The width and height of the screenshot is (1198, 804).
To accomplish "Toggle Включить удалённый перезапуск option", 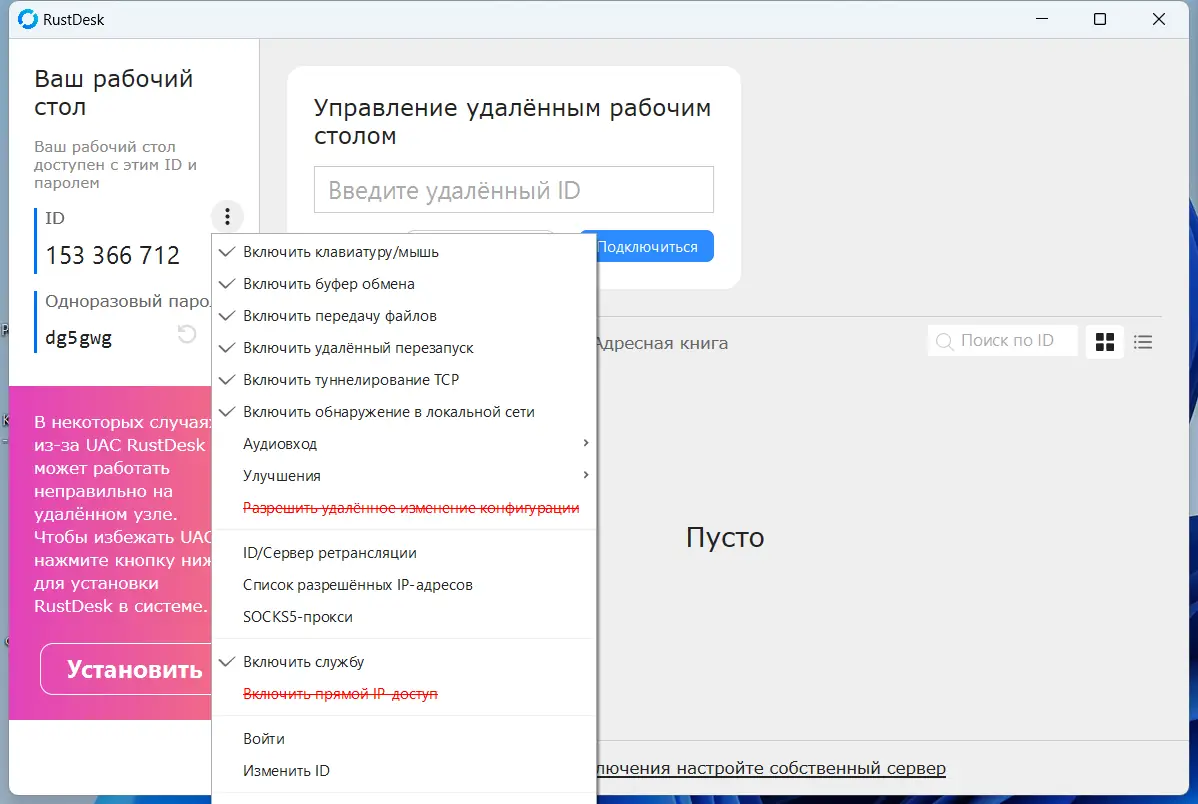I will (x=404, y=349).
